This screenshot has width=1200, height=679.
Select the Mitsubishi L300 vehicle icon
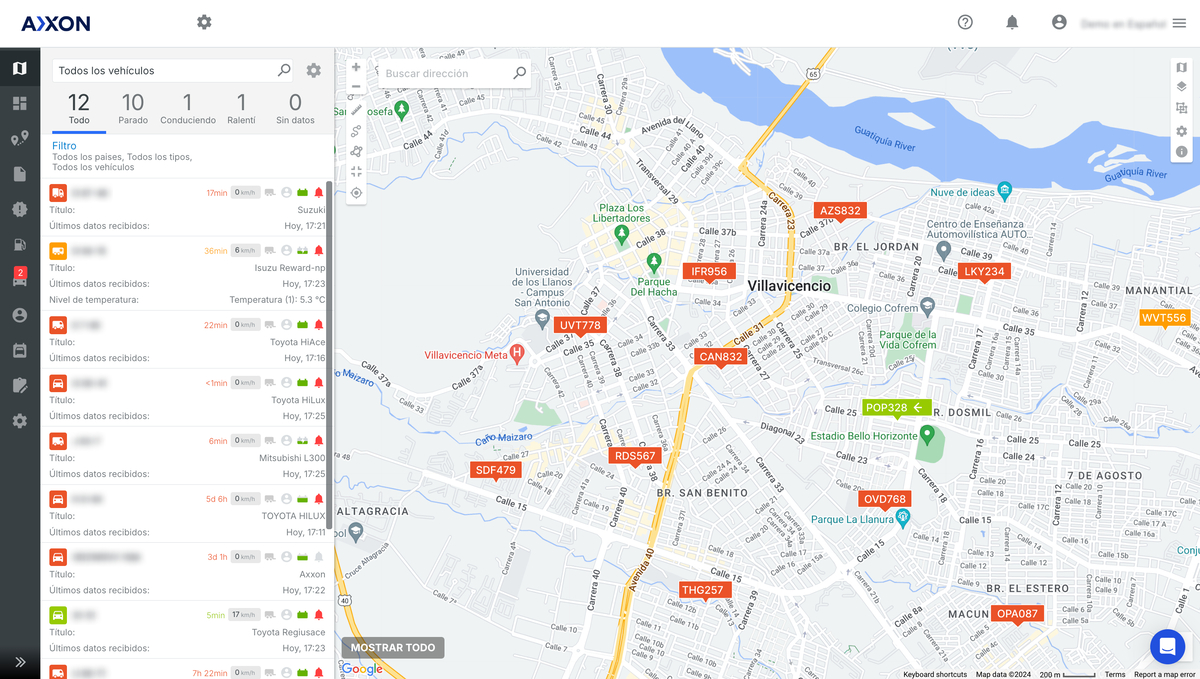tap(58, 440)
